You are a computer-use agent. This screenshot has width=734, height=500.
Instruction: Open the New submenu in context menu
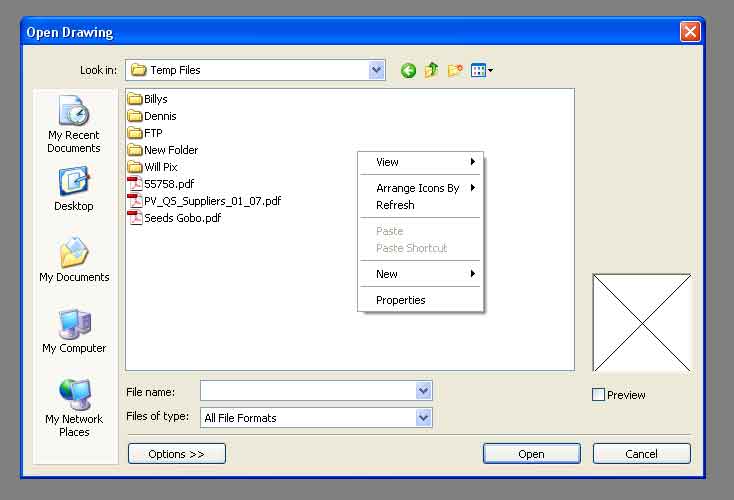pyautogui.click(x=420, y=274)
